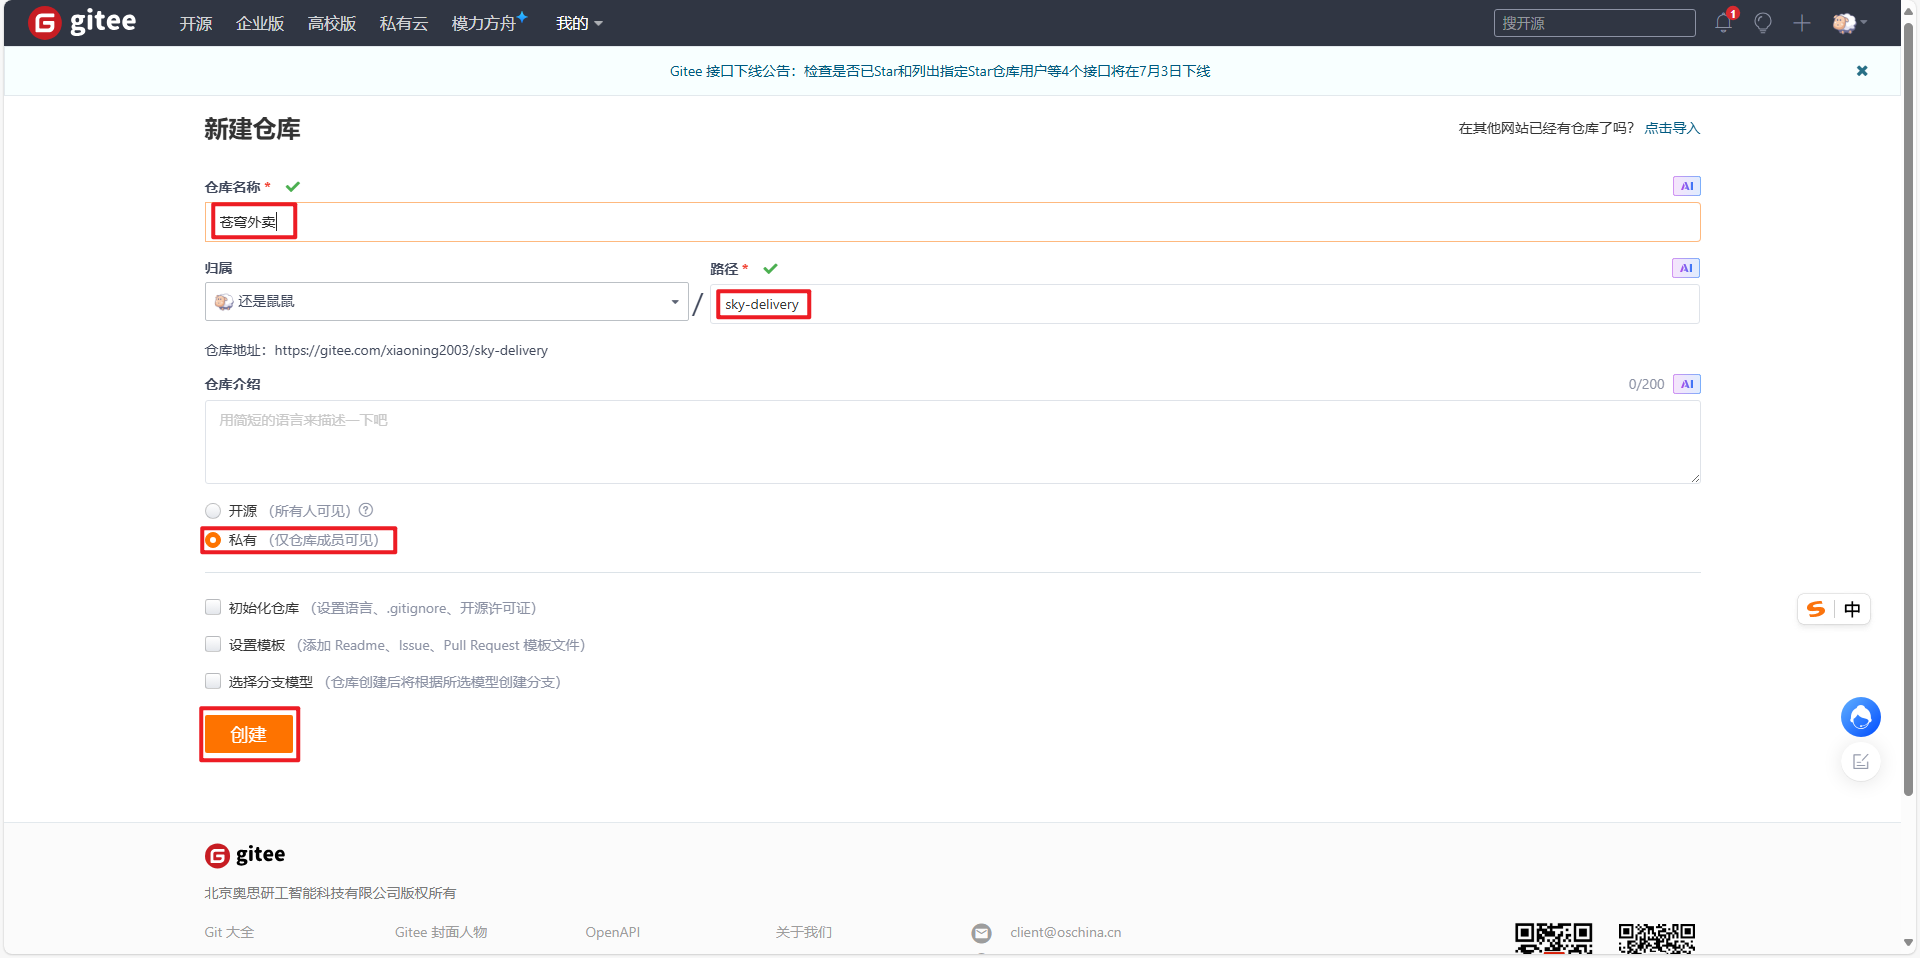The height and width of the screenshot is (958, 1920).
Task: Click the lightbulb icon in header
Action: [x=1763, y=23]
